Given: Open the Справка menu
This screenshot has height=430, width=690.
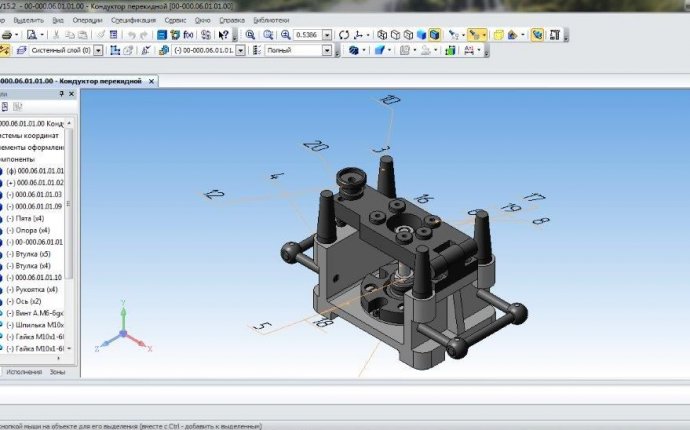Looking at the screenshot, I should click(232, 20).
